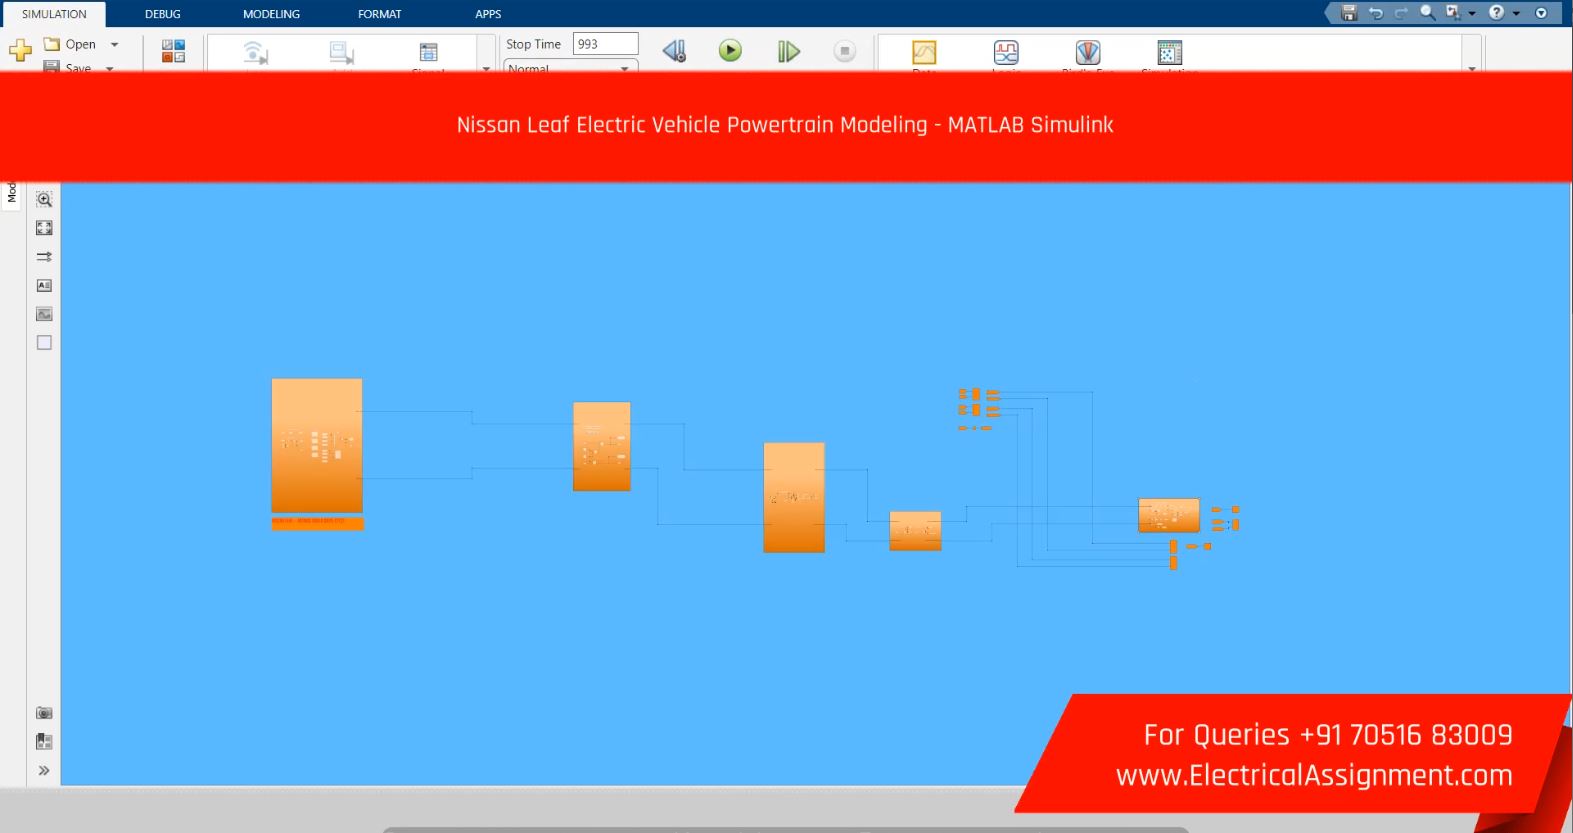
Task: Expand the Prepare gallery dropdown arrow
Action: (486, 67)
